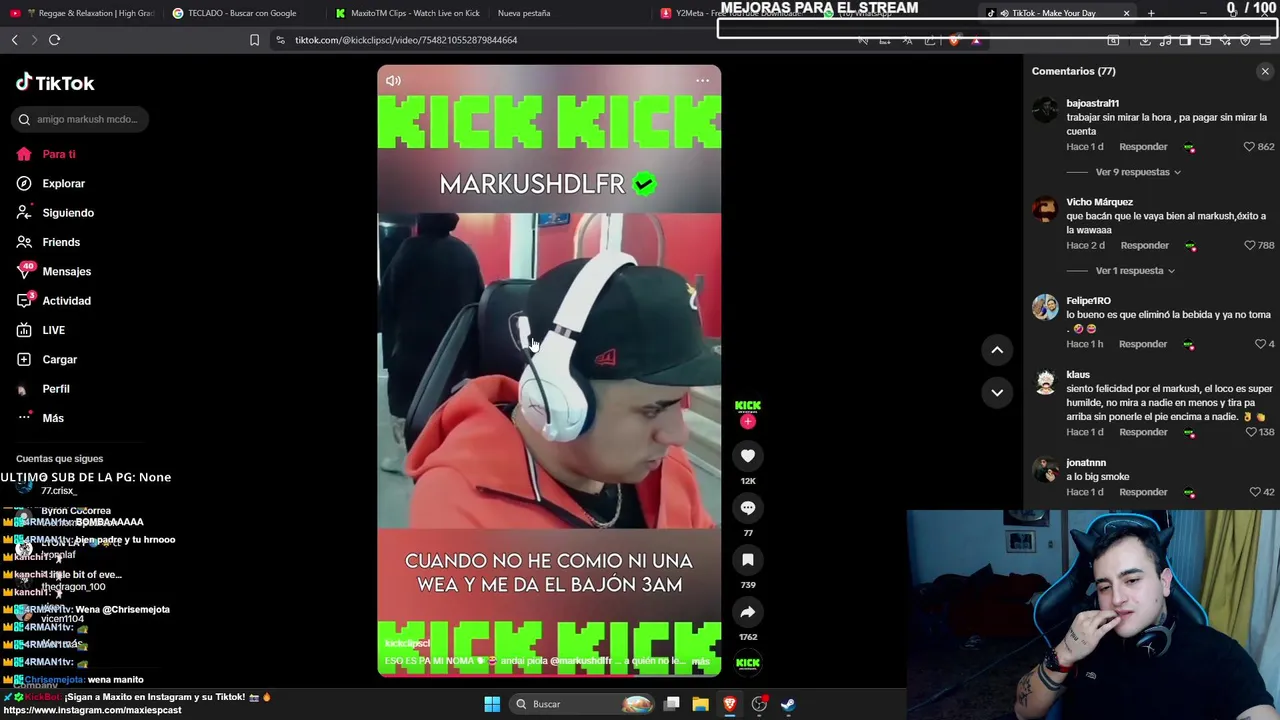Open jonatnnn's profile name
Viewport: 1280px width, 720px height.
(x=1086, y=463)
